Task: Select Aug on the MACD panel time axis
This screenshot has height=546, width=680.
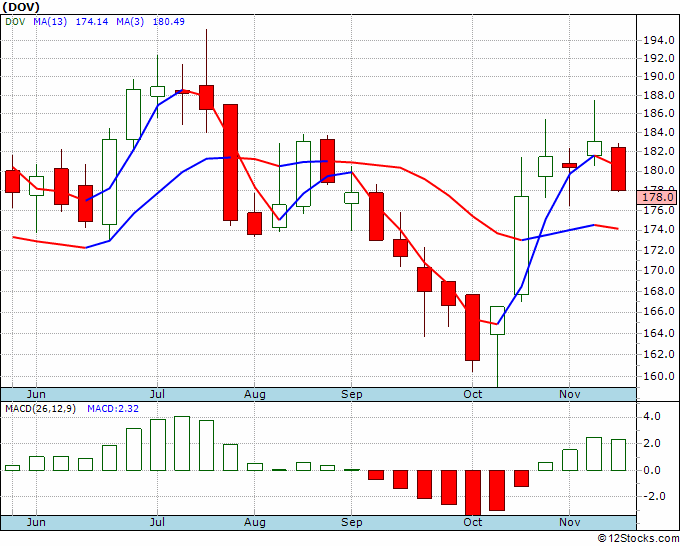Action: coord(255,522)
